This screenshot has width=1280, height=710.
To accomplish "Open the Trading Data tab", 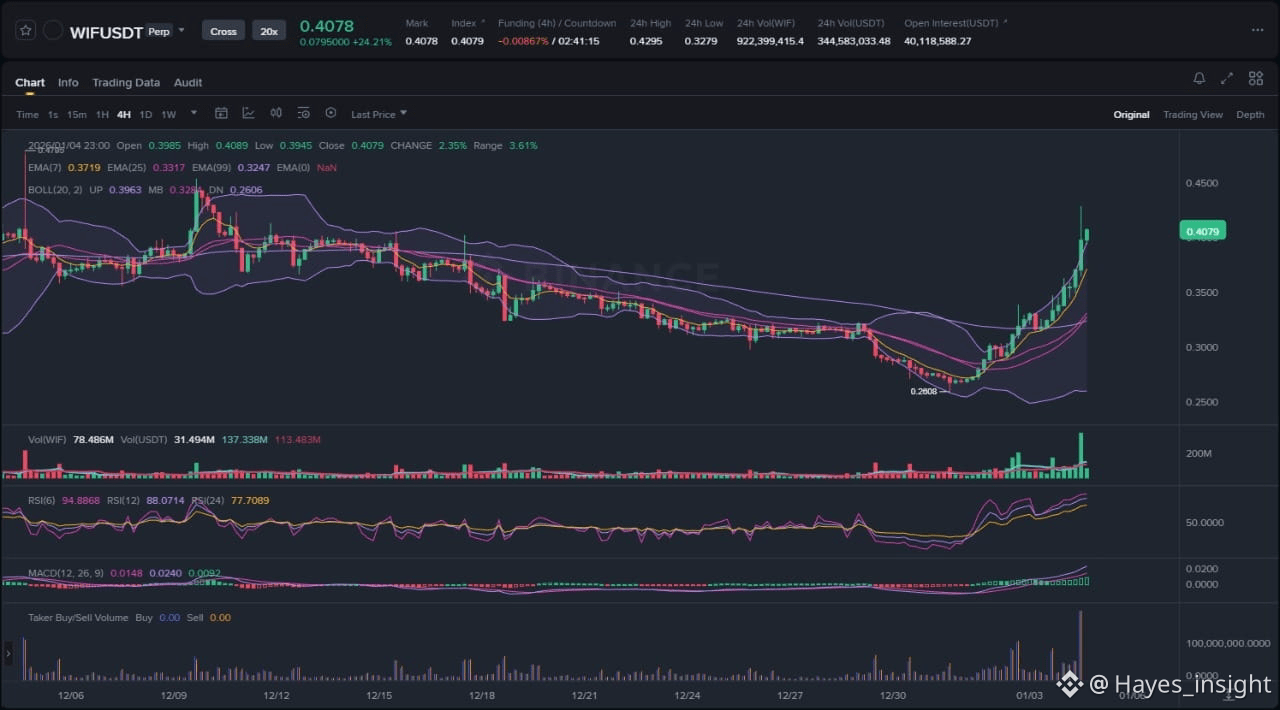I will coord(126,82).
